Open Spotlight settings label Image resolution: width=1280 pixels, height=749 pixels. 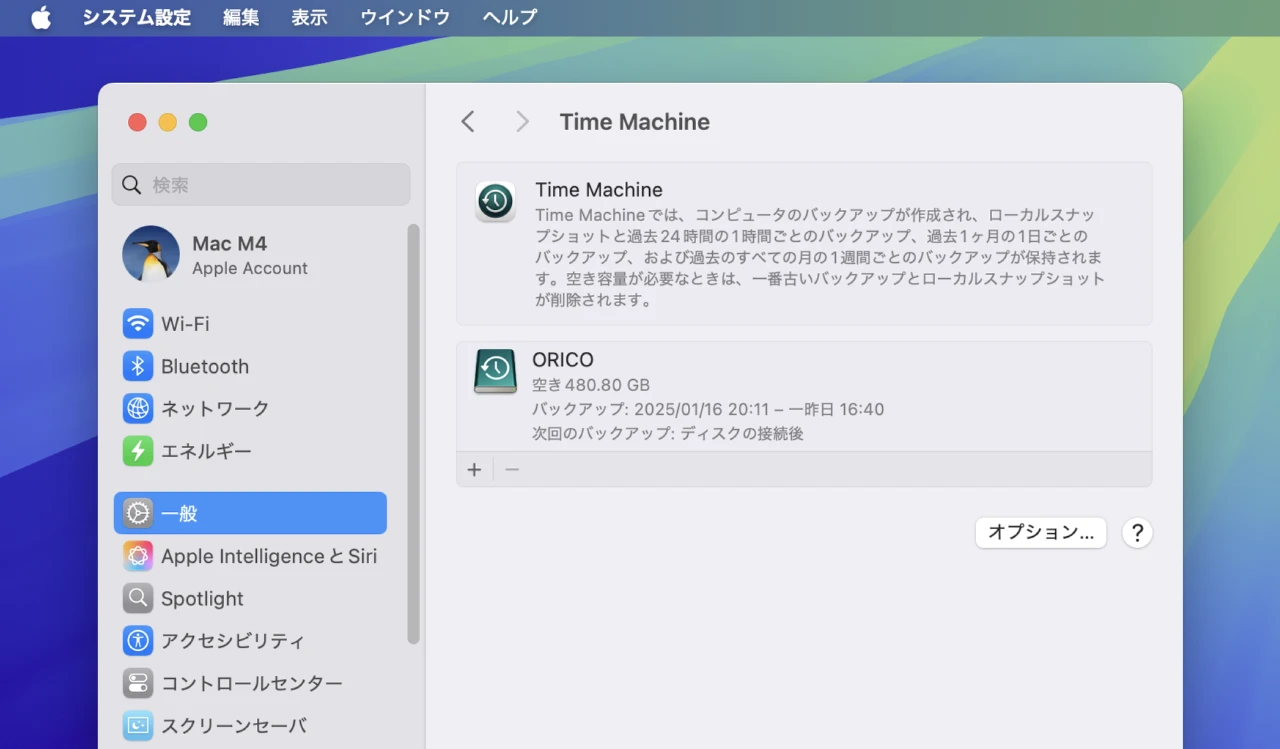click(202, 598)
